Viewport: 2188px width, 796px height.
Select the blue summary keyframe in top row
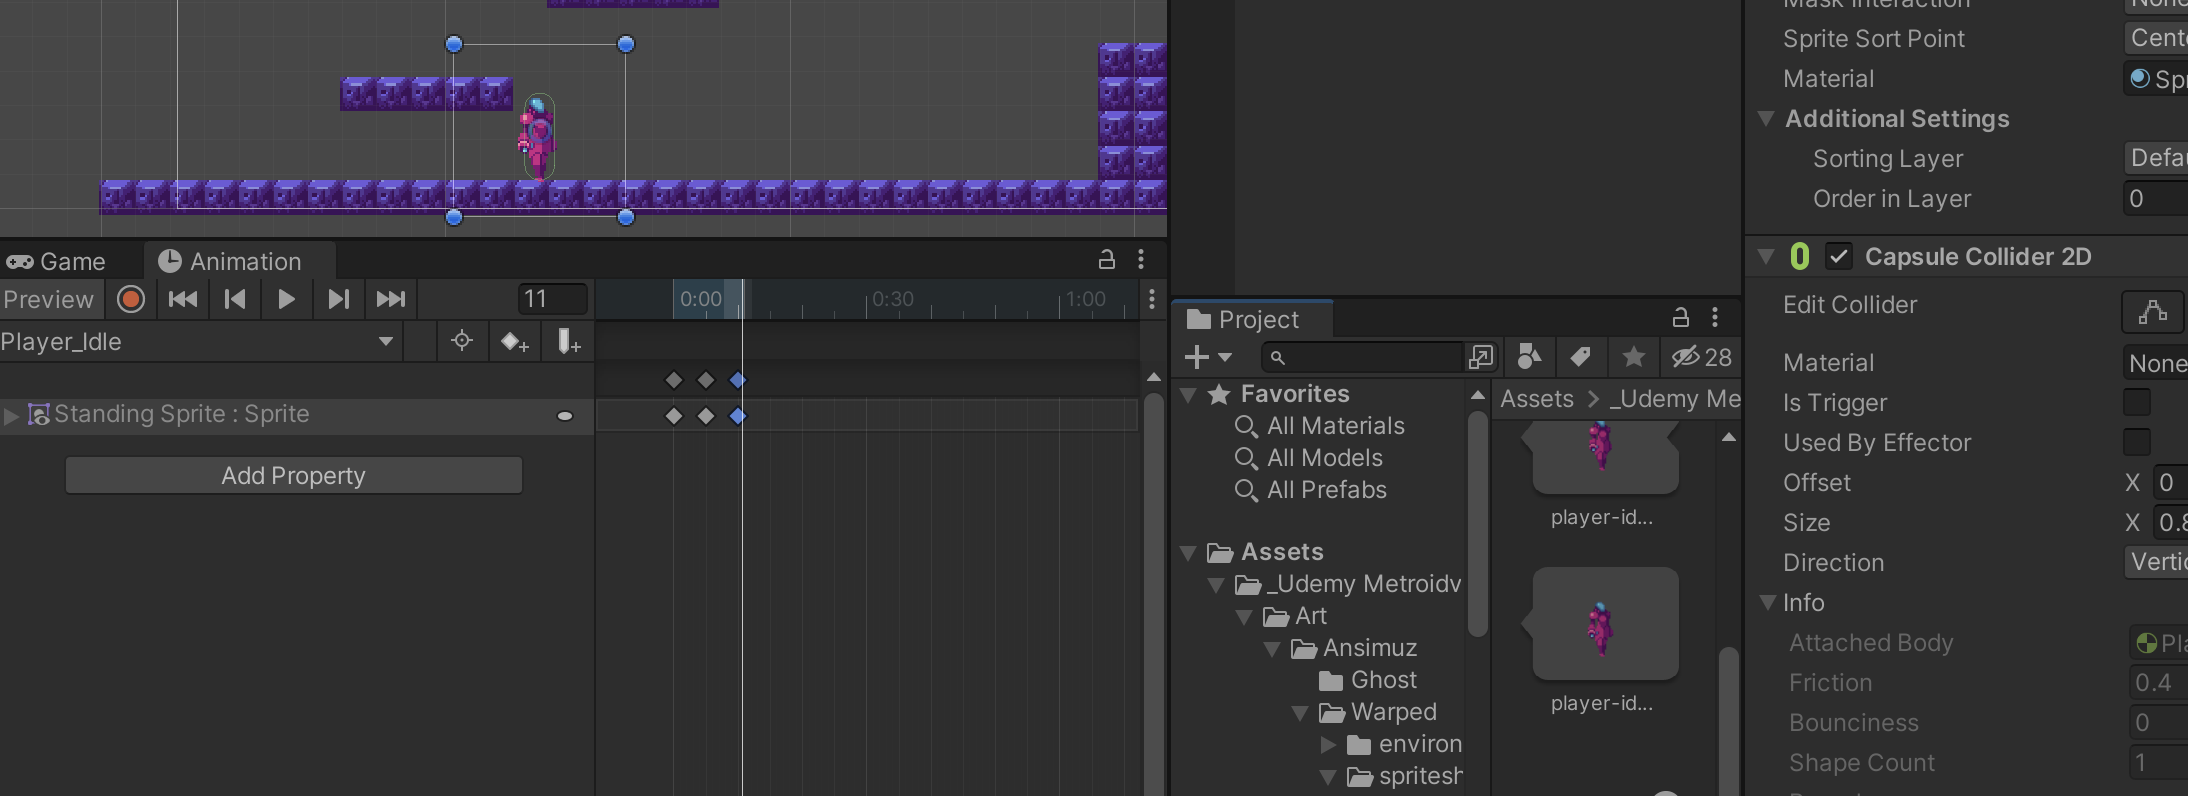pyautogui.click(x=738, y=380)
